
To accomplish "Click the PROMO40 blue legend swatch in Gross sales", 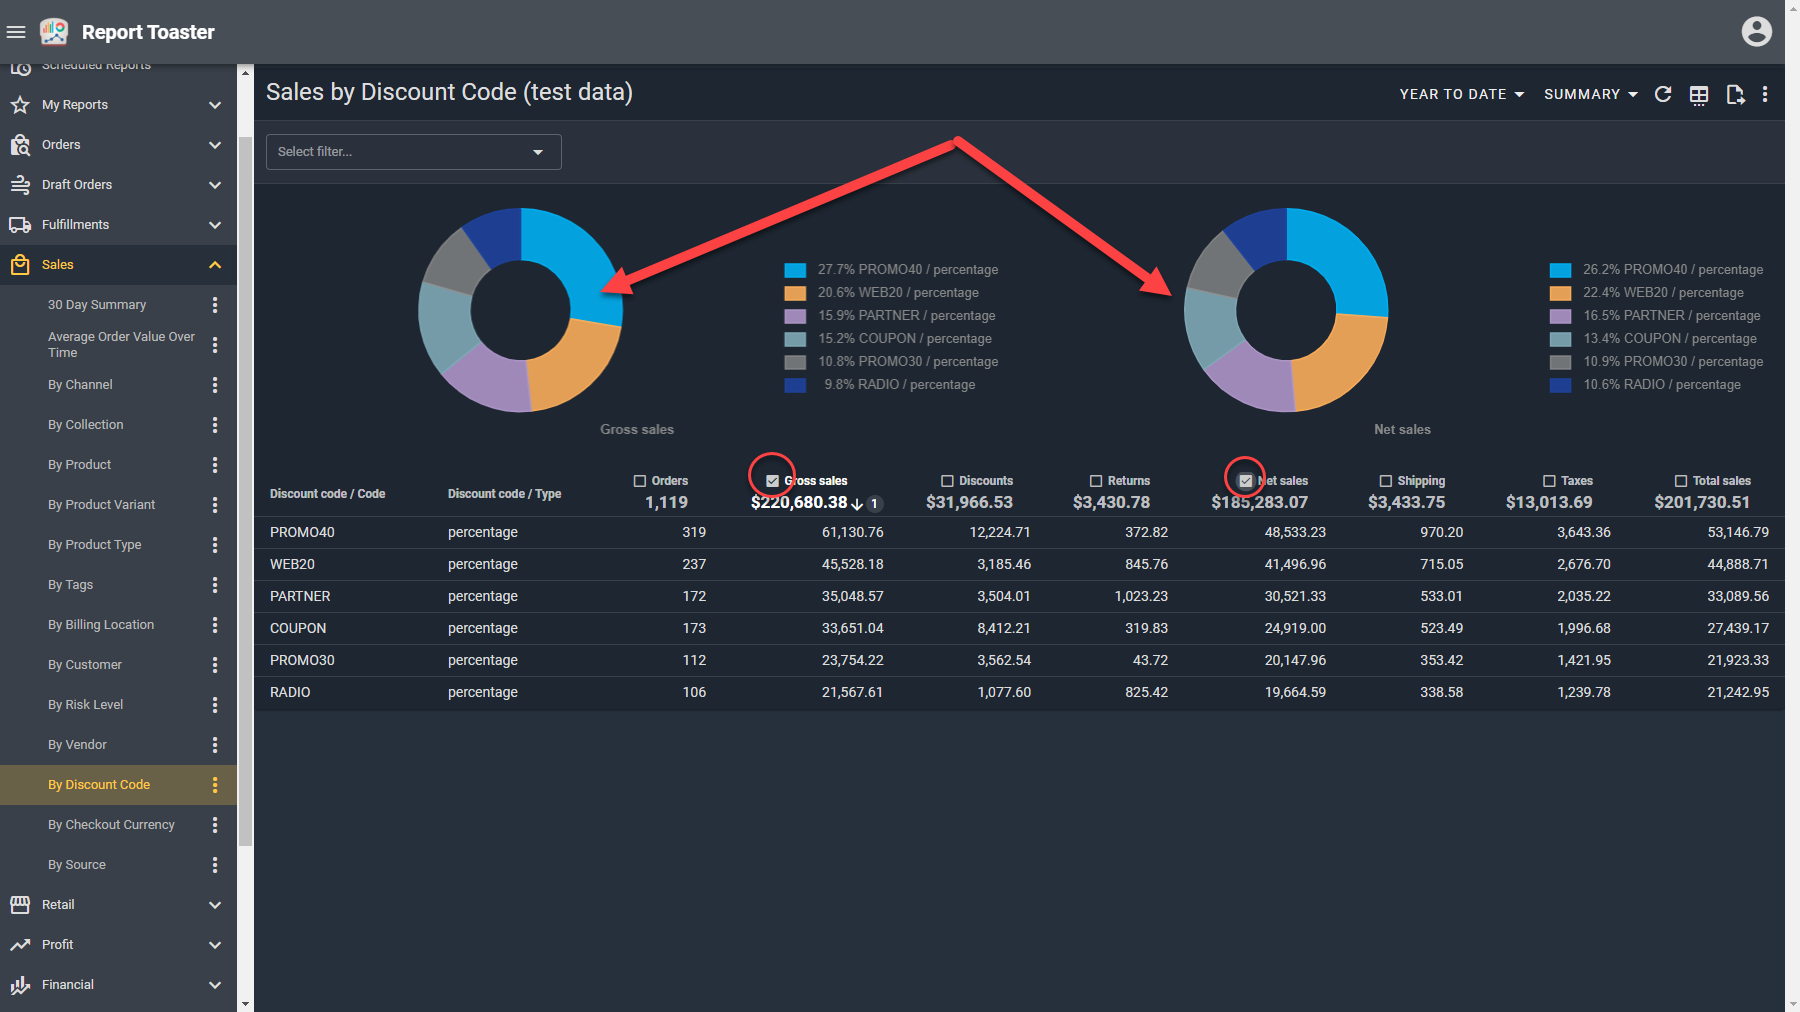I will (795, 270).
